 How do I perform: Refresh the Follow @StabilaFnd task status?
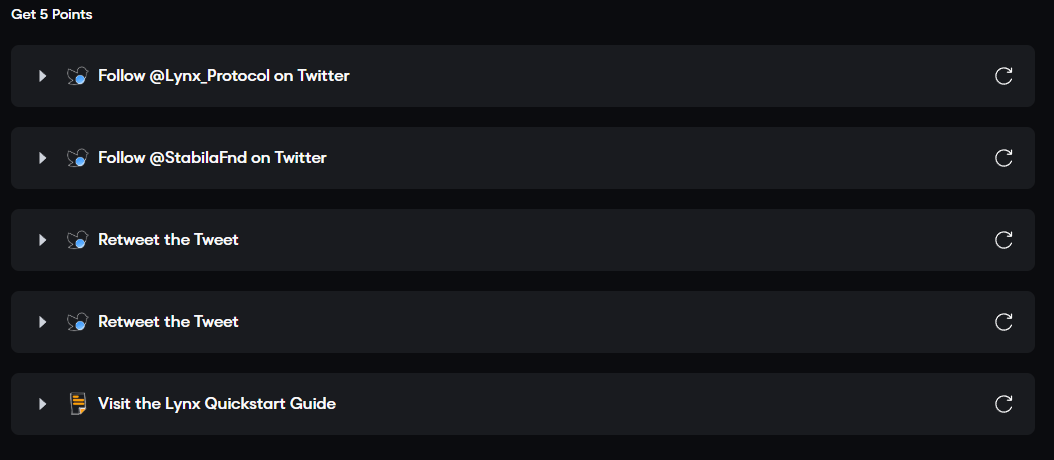pyautogui.click(x=1004, y=158)
